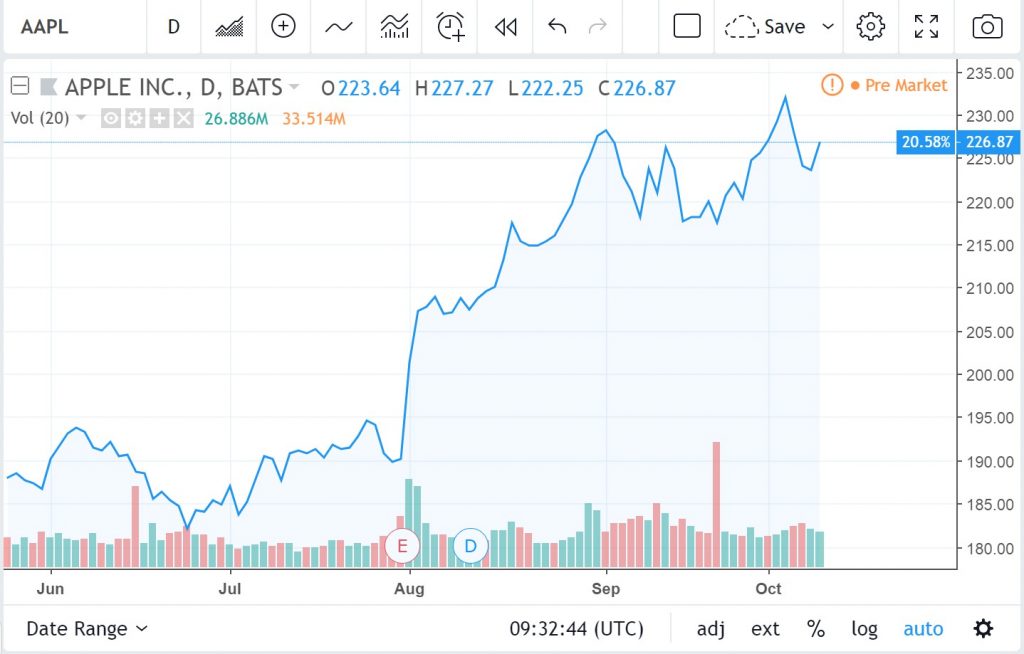Image resolution: width=1024 pixels, height=654 pixels.
Task: Expand the Date Range dropdown
Action: point(87,629)
